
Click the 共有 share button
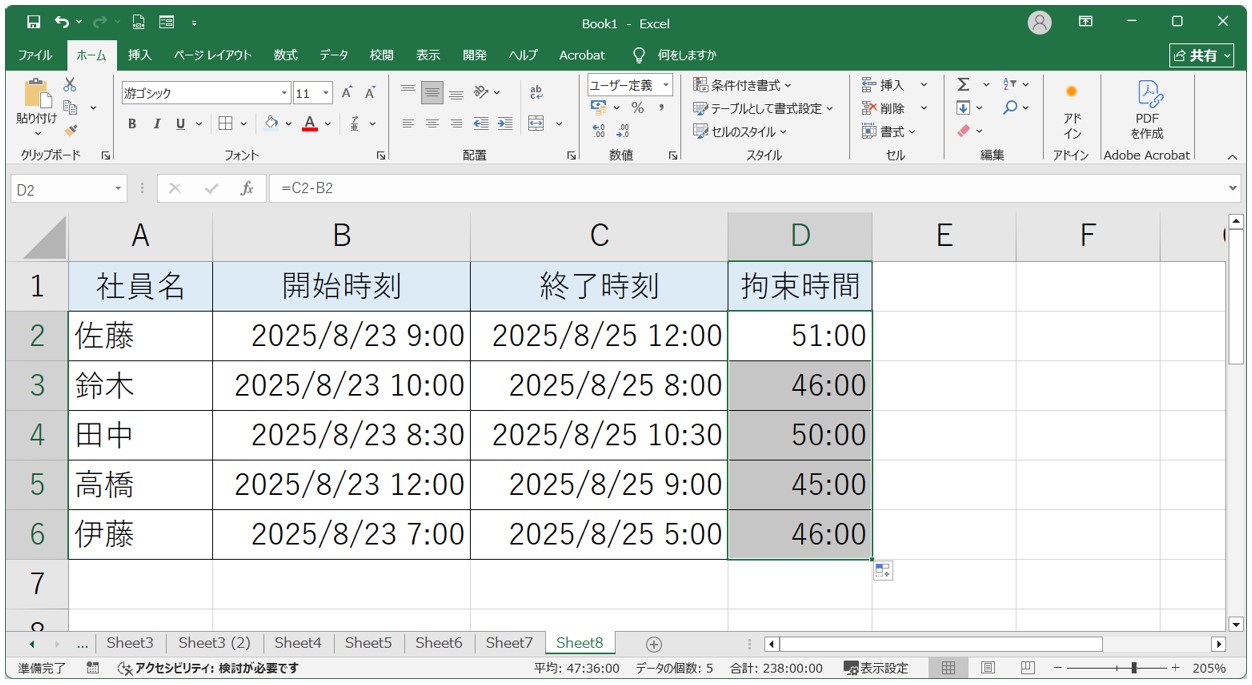[1201, 55]
